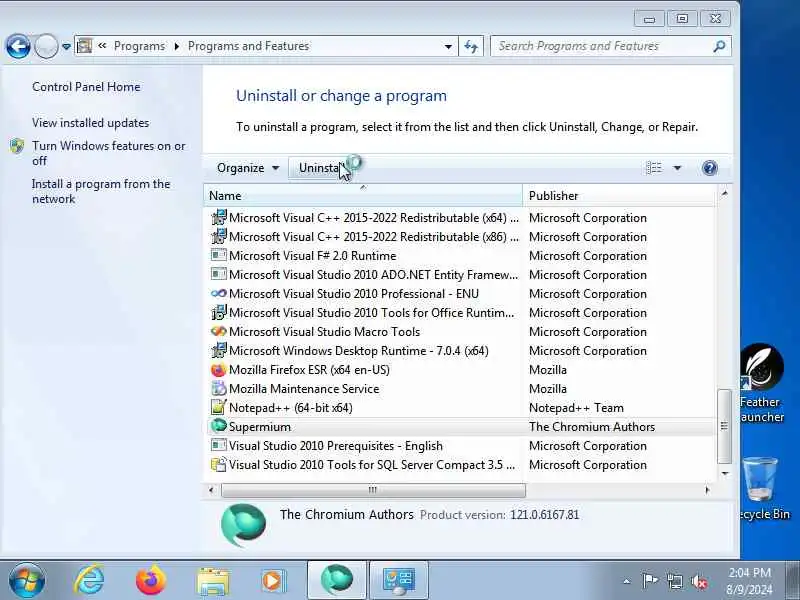This screenshot has width=800, height=600.
Task: Click the muted volume tray icon
Action: pos(699,581)
